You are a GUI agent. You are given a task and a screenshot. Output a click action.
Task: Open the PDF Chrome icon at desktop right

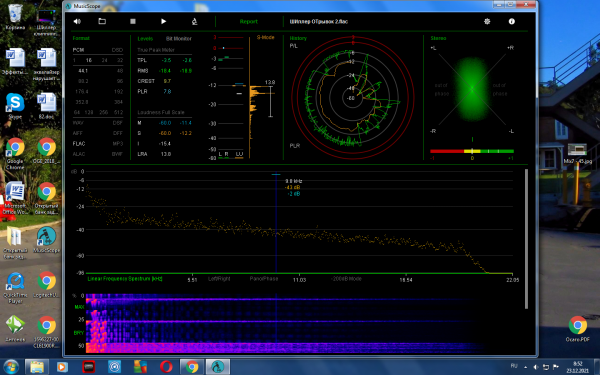tap(577, 329)
